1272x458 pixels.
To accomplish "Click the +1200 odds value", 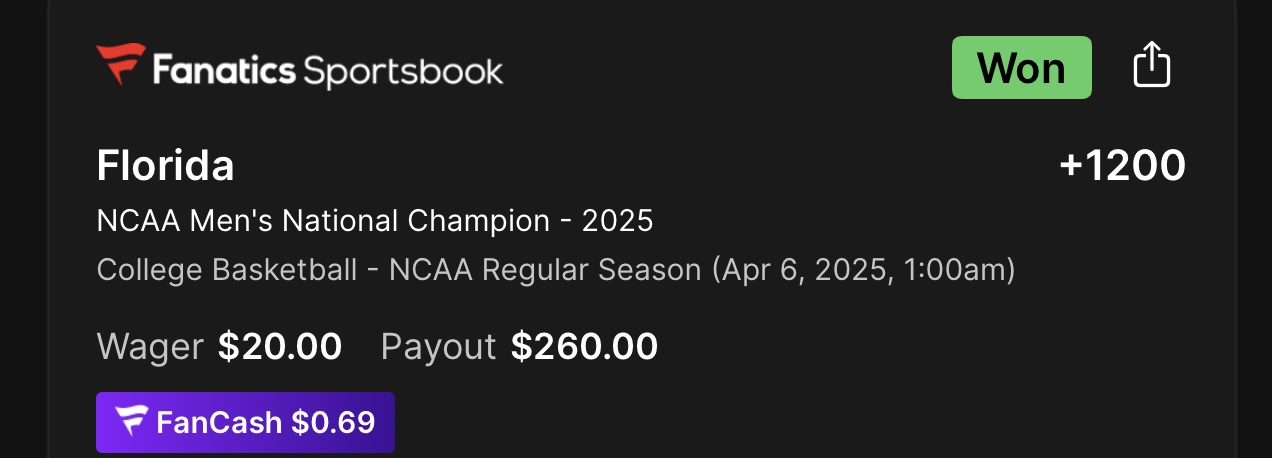I will 1122,166.
